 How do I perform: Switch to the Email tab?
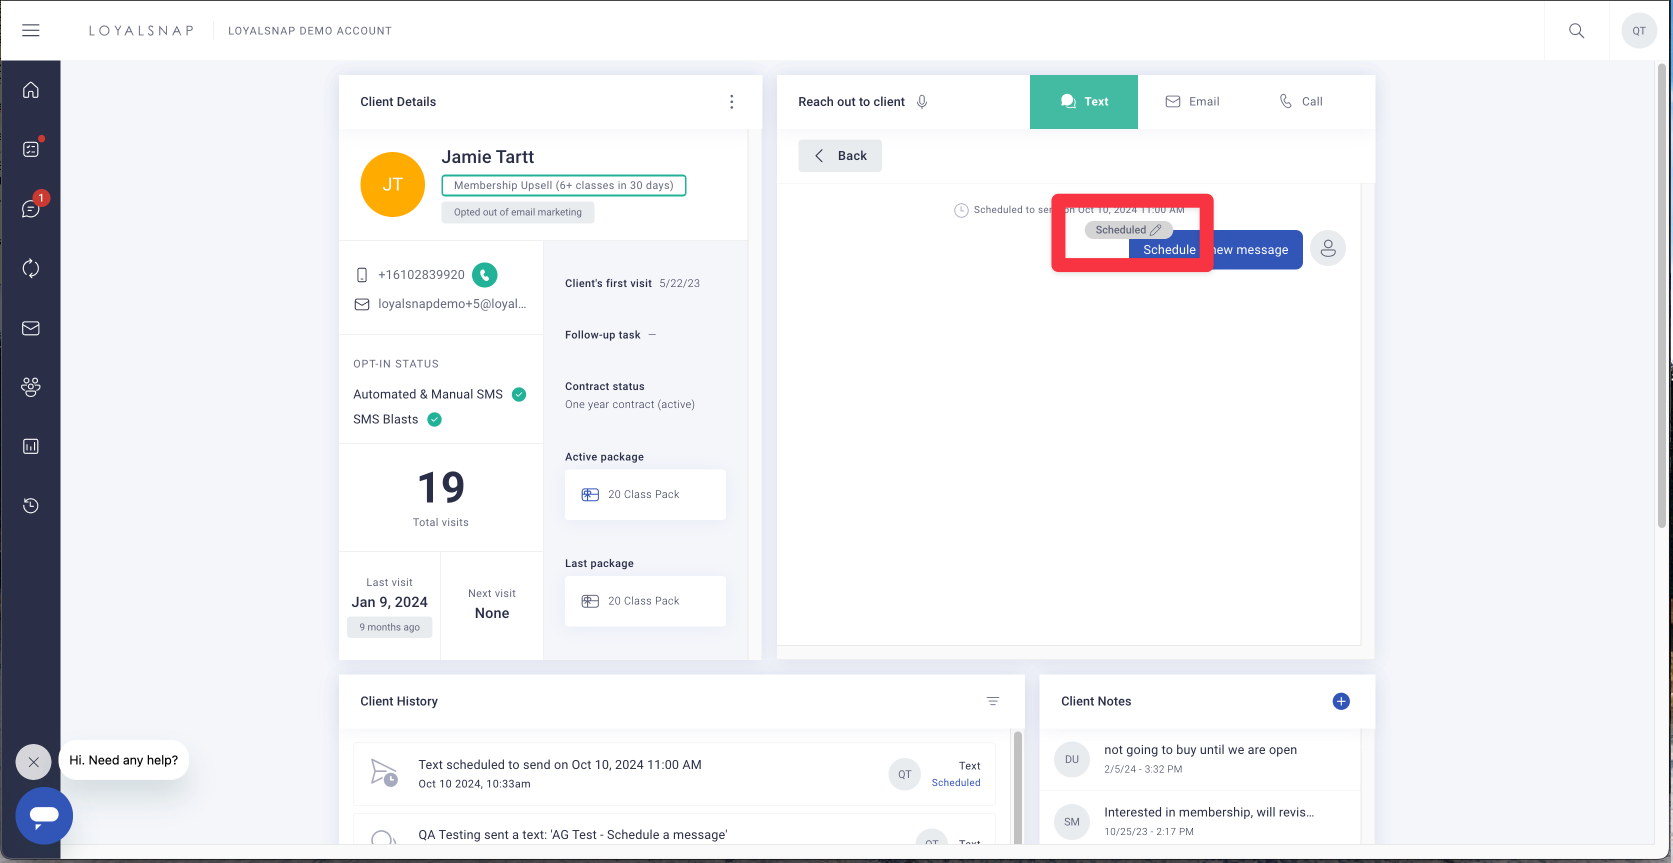(1192, 102)
